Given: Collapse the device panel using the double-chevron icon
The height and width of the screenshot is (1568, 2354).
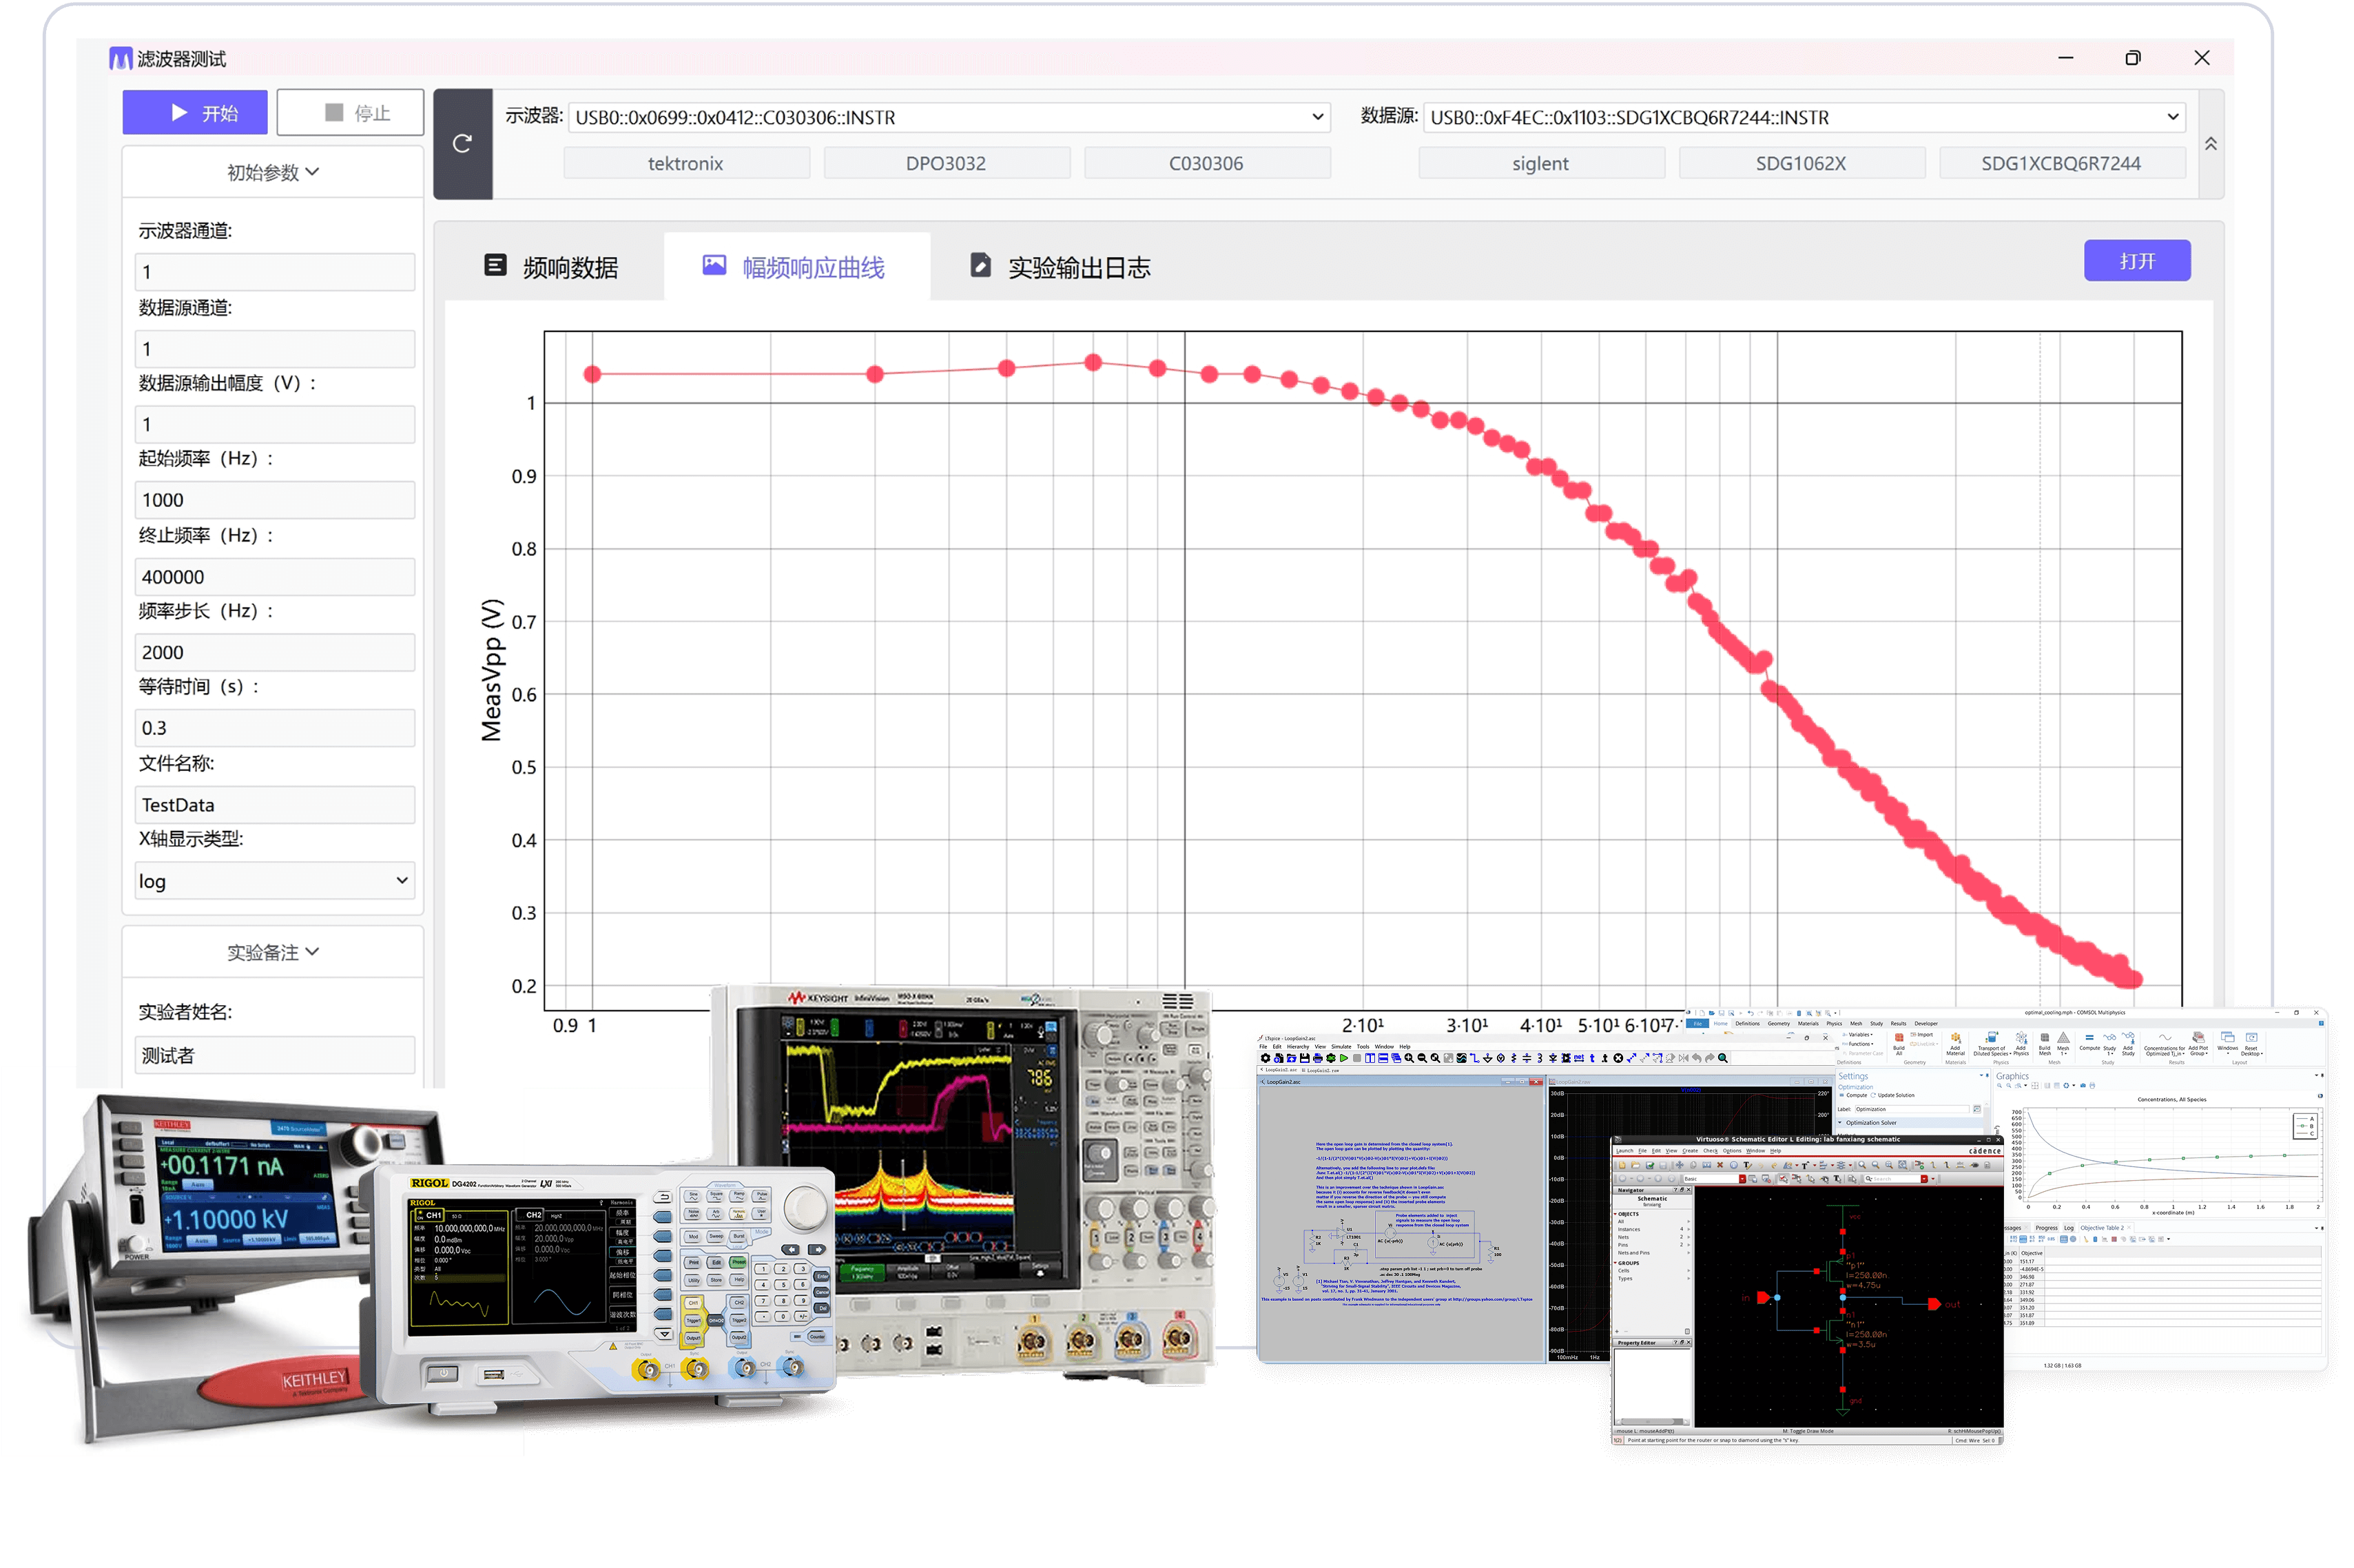Looking at the screenshot, I should click(x=2210, y=144).
